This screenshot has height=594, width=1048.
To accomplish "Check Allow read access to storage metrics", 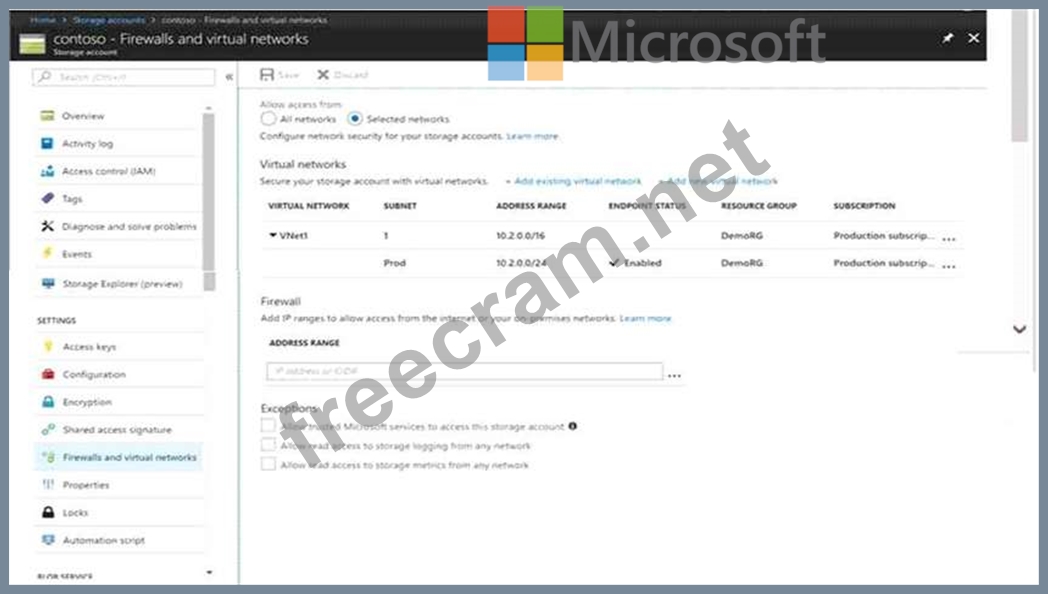I will tap(268, 464).
